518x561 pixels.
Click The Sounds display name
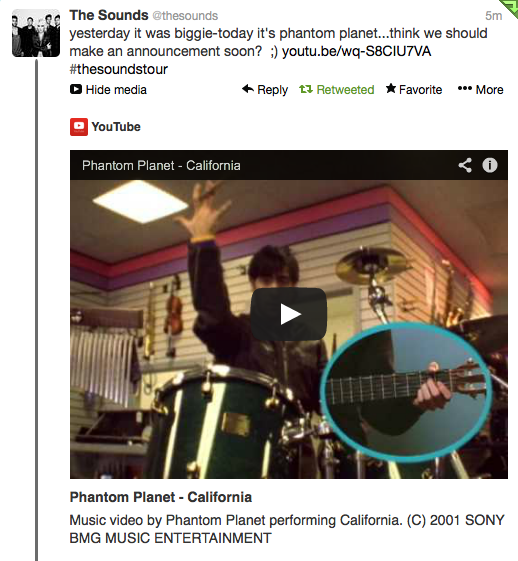pyautogui.click(x=109, y=15)
